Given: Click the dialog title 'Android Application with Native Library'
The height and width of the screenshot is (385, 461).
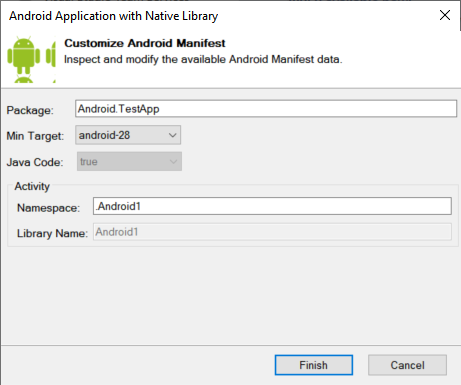Looking at the screenshot, I should click(114, 16).
